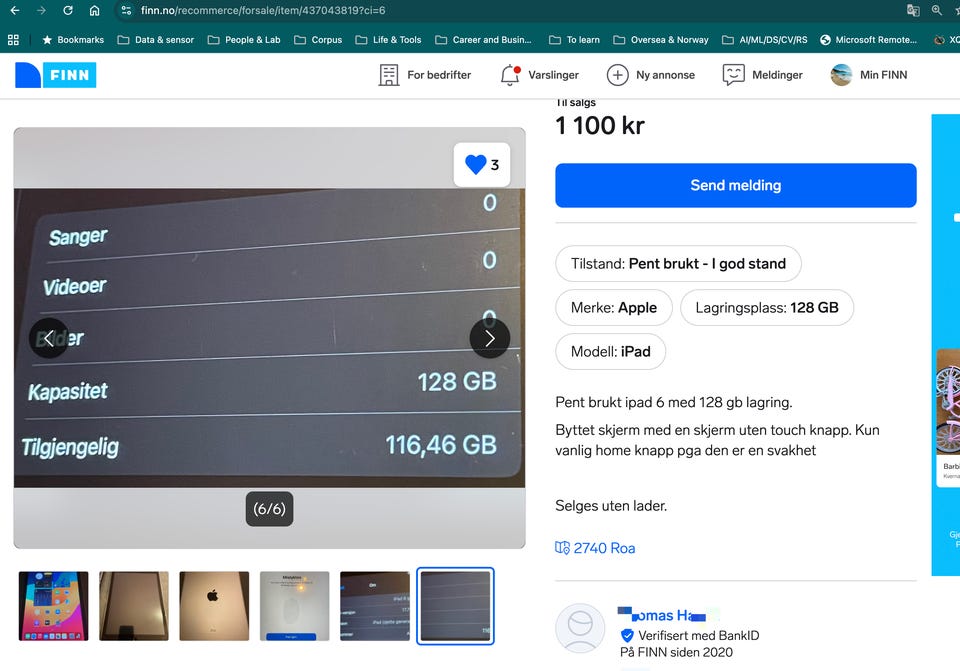Click the Modell: iPad tag
The width and height of the screenshot is (960, 671).
pyautogui.click(x=610, y=351)
